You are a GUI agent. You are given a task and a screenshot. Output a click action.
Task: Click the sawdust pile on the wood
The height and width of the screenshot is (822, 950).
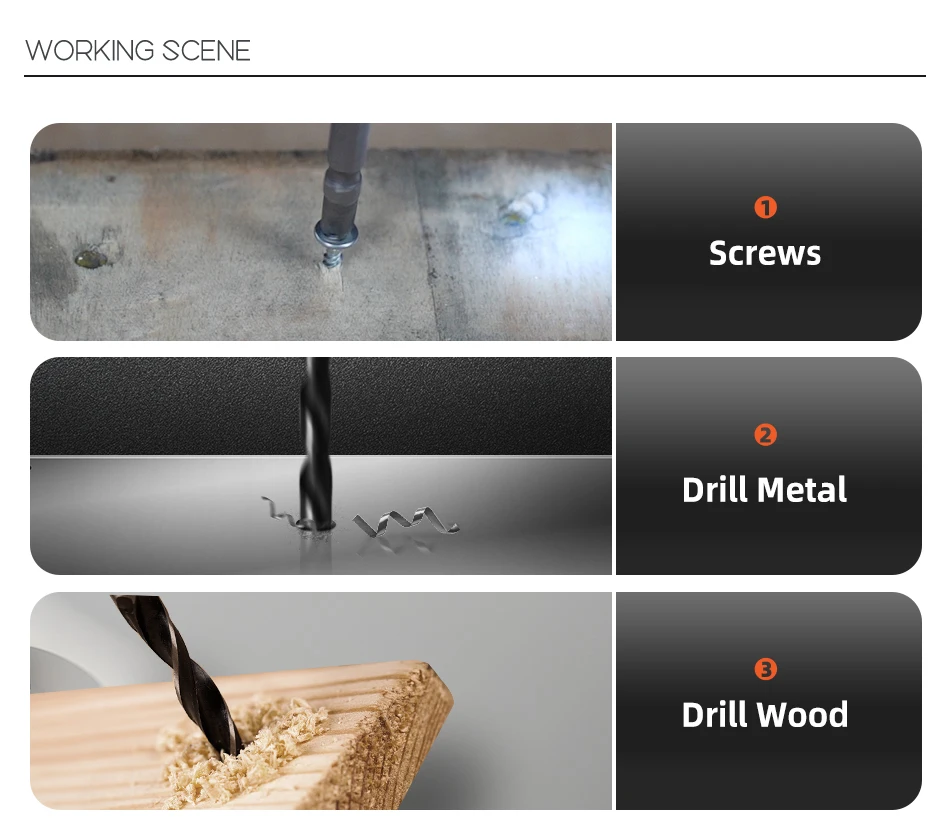(242, 751)
